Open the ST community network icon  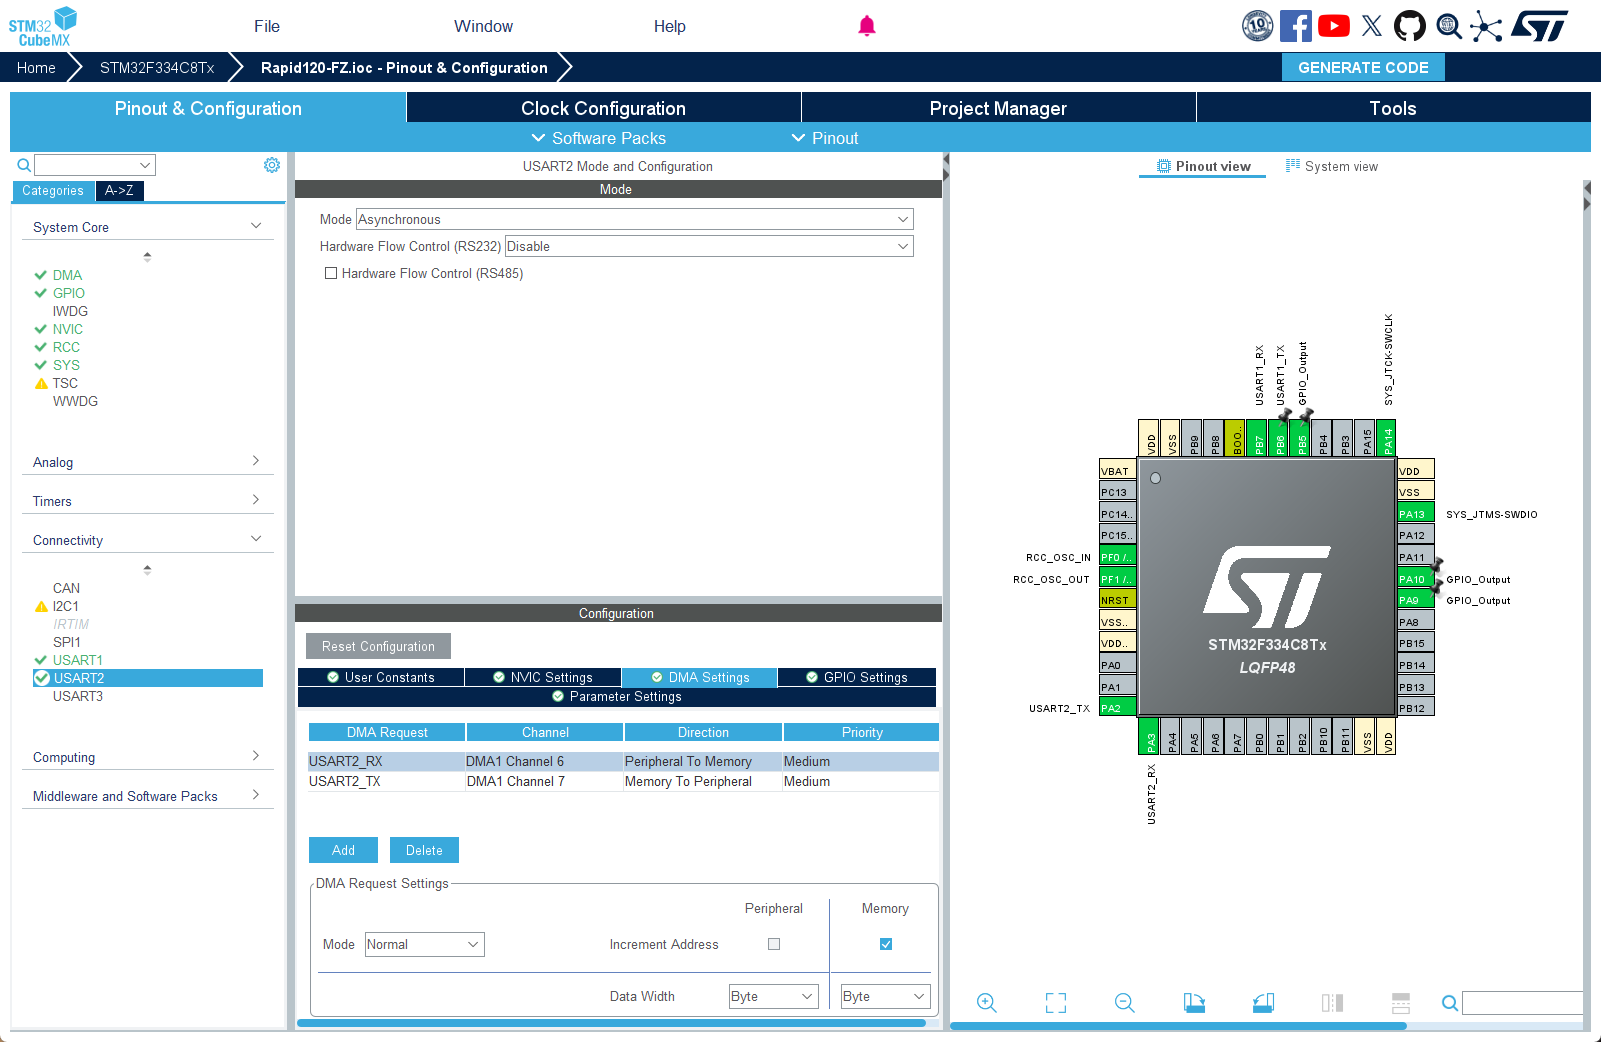click(x=1486, y=26)
